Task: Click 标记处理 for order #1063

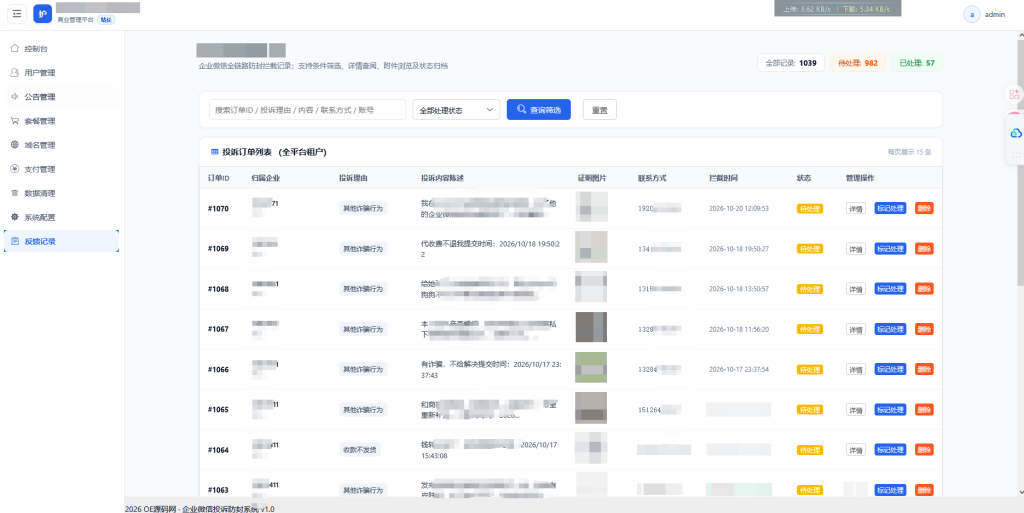Action: click(x=890, y=490)
